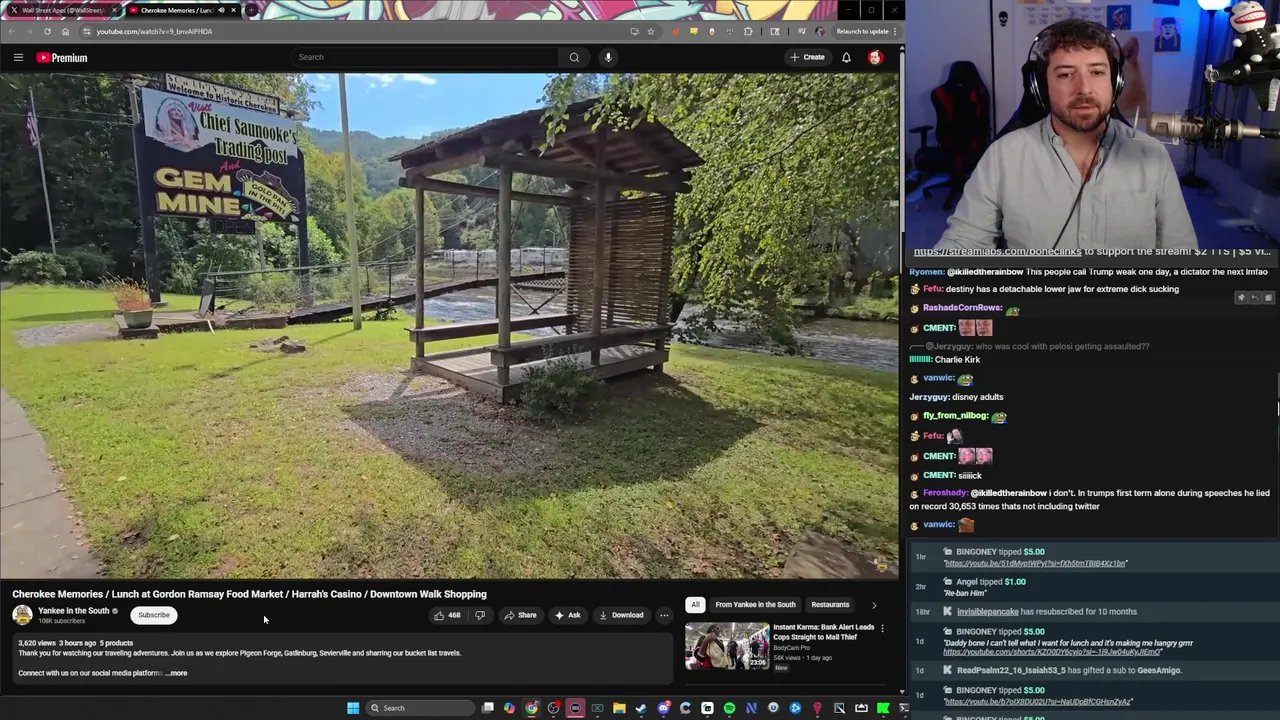Start voice search with microphone icon

pos(608,57)
